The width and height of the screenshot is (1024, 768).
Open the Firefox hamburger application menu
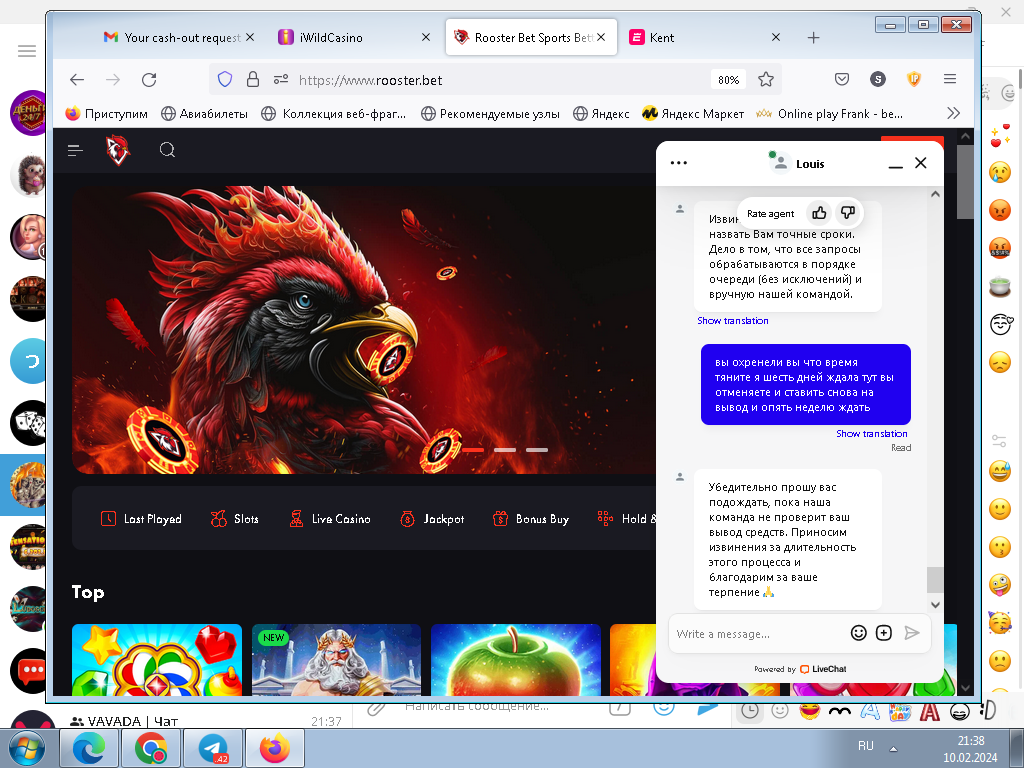(x=950, y=79)
